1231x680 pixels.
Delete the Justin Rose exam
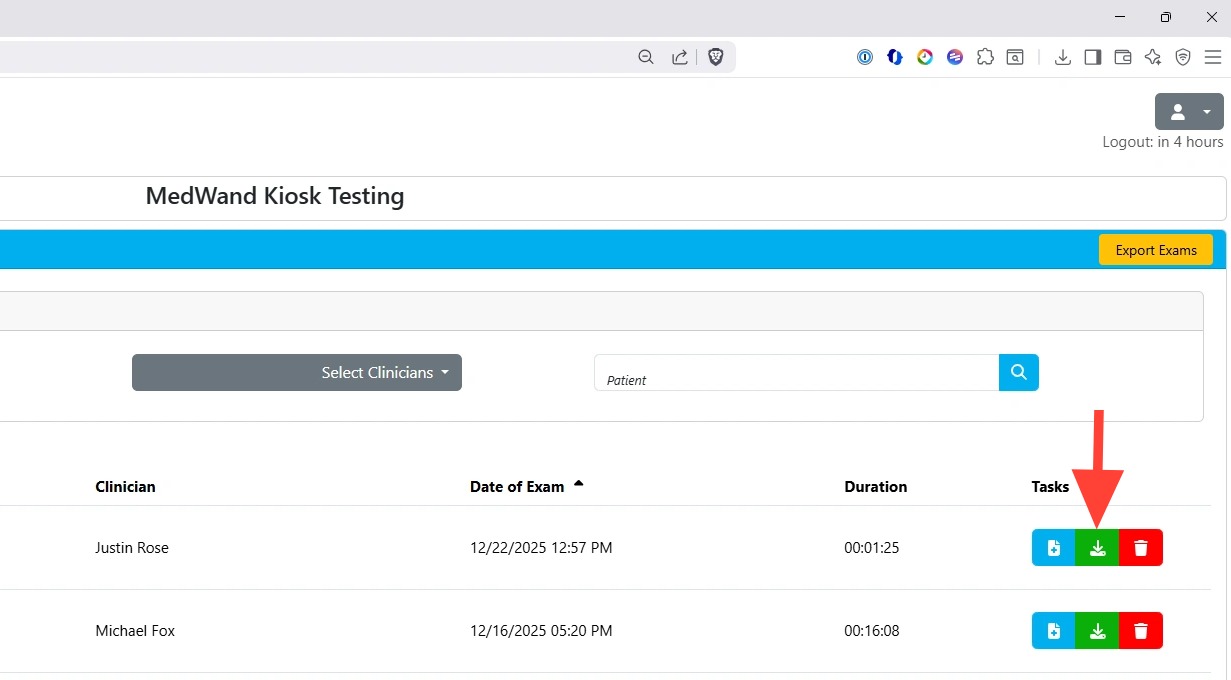(1141, 548)
